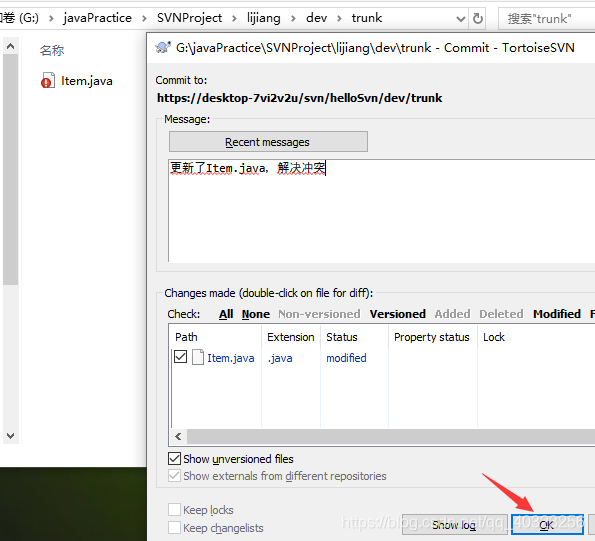The image size is (595, 541).
Task: Click trunk in address path
Action: pos(367,18)
